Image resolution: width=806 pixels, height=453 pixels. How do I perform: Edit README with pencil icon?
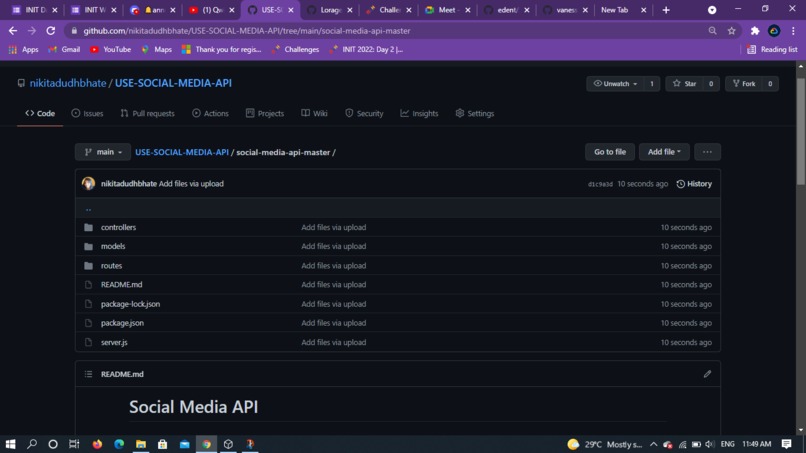tap(707, 374)
